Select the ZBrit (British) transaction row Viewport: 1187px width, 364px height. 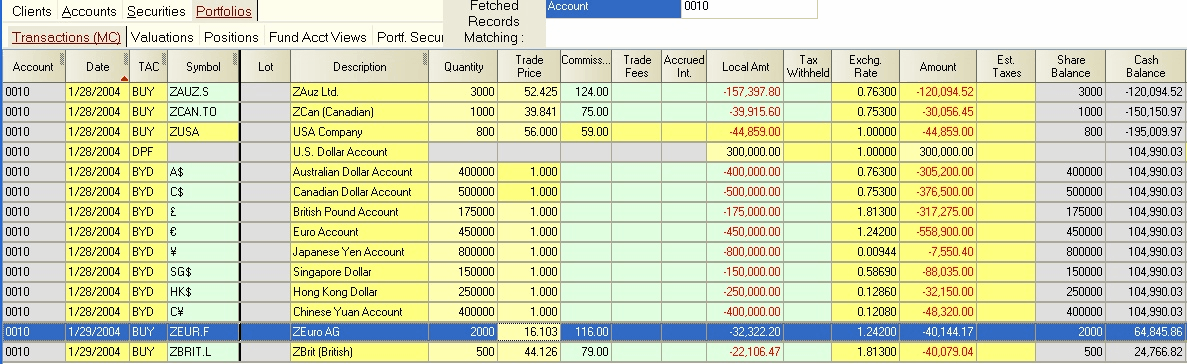(594, 352)
